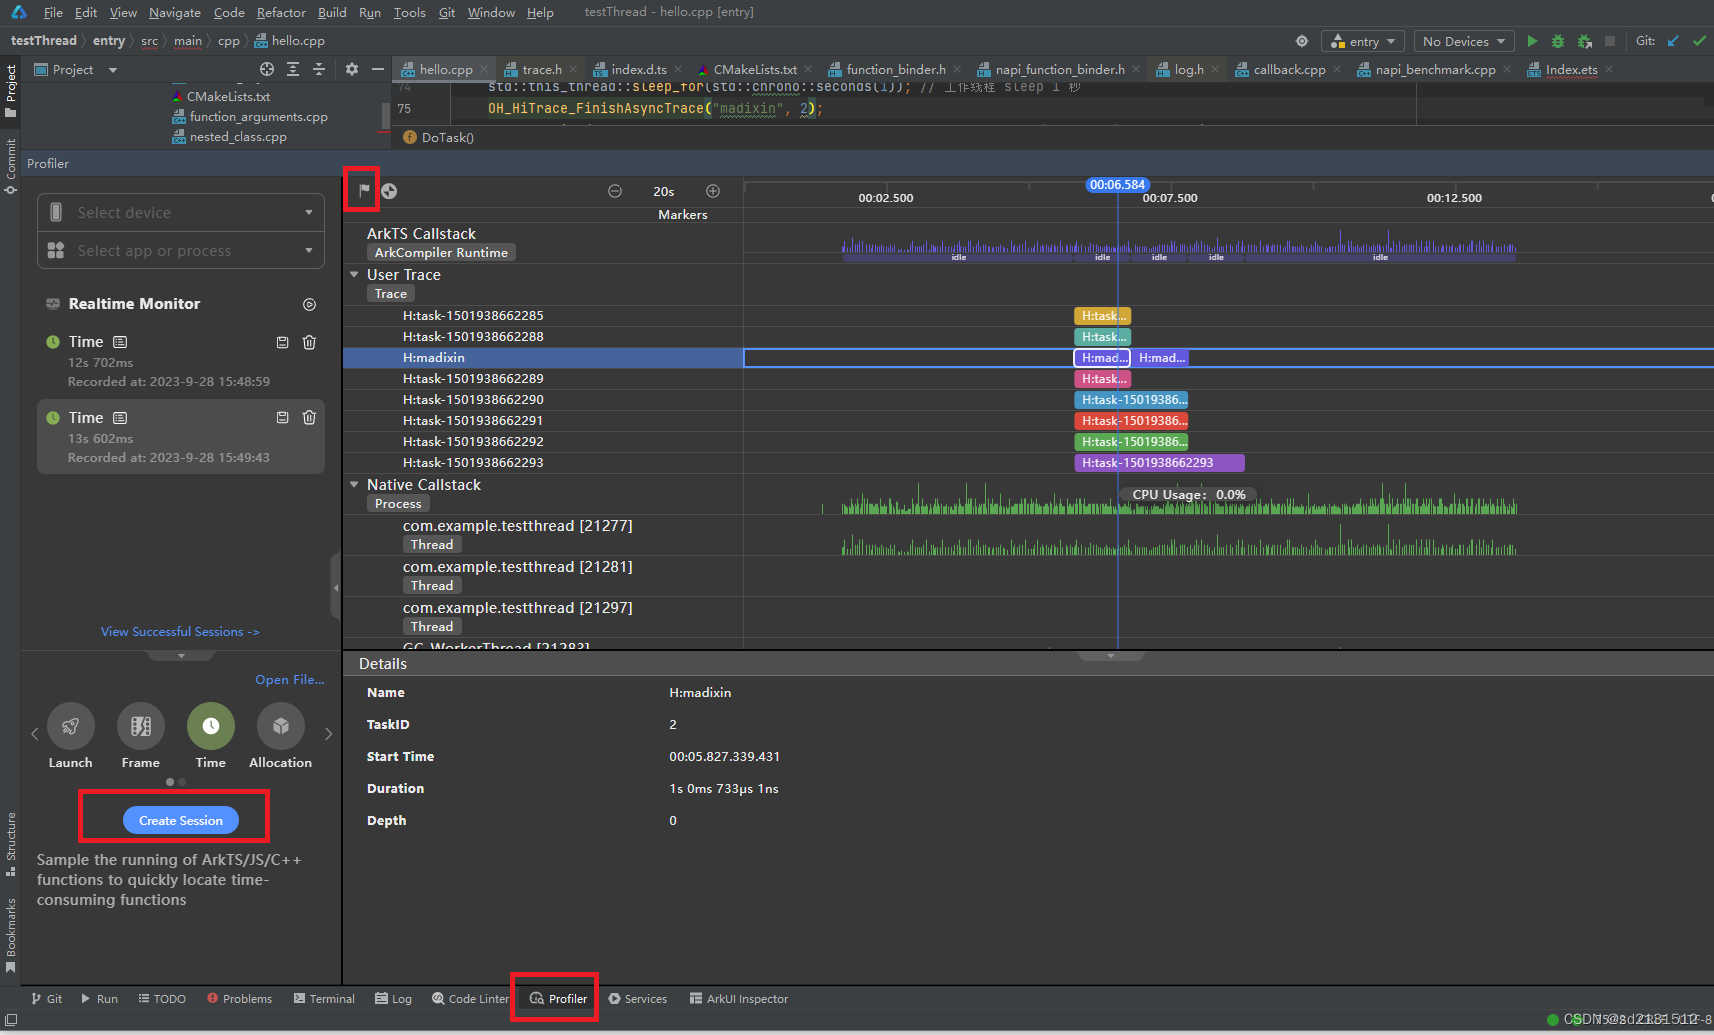The height and width of the screenshot is (1035, 1714).
Task: Delete the 13s 602ms recording with the trash icon
Action: pyautogui.click(x=309, y=417)
